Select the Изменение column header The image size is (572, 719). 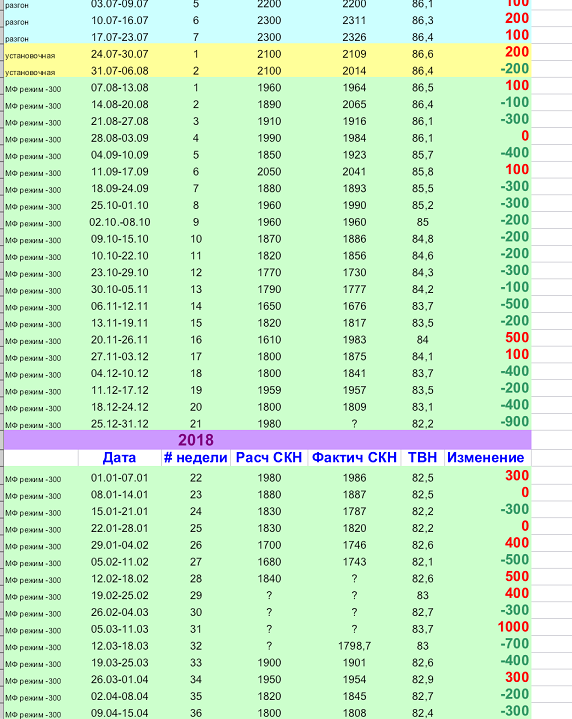[485, 458]
